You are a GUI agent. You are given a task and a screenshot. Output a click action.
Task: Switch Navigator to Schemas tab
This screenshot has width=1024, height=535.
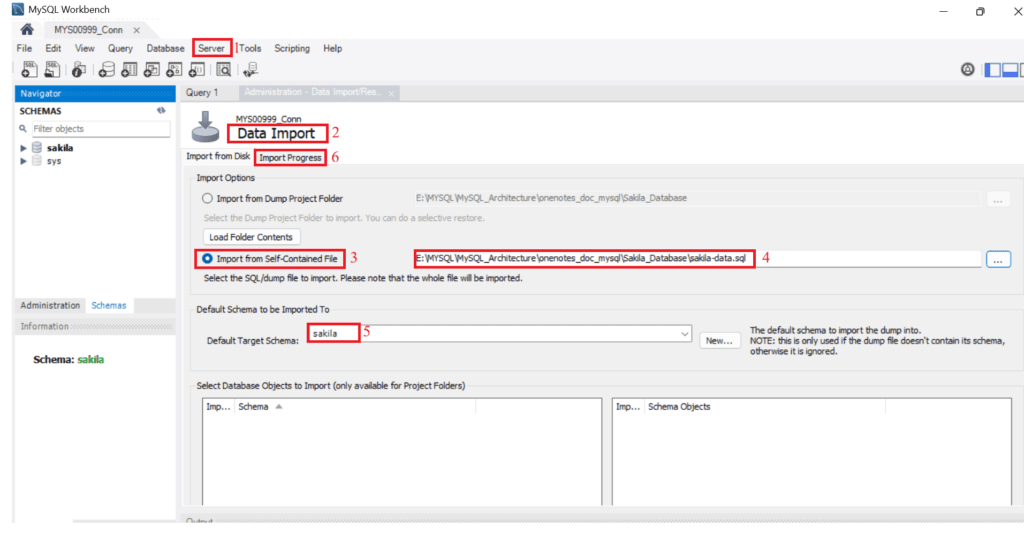tap(109, 306)
